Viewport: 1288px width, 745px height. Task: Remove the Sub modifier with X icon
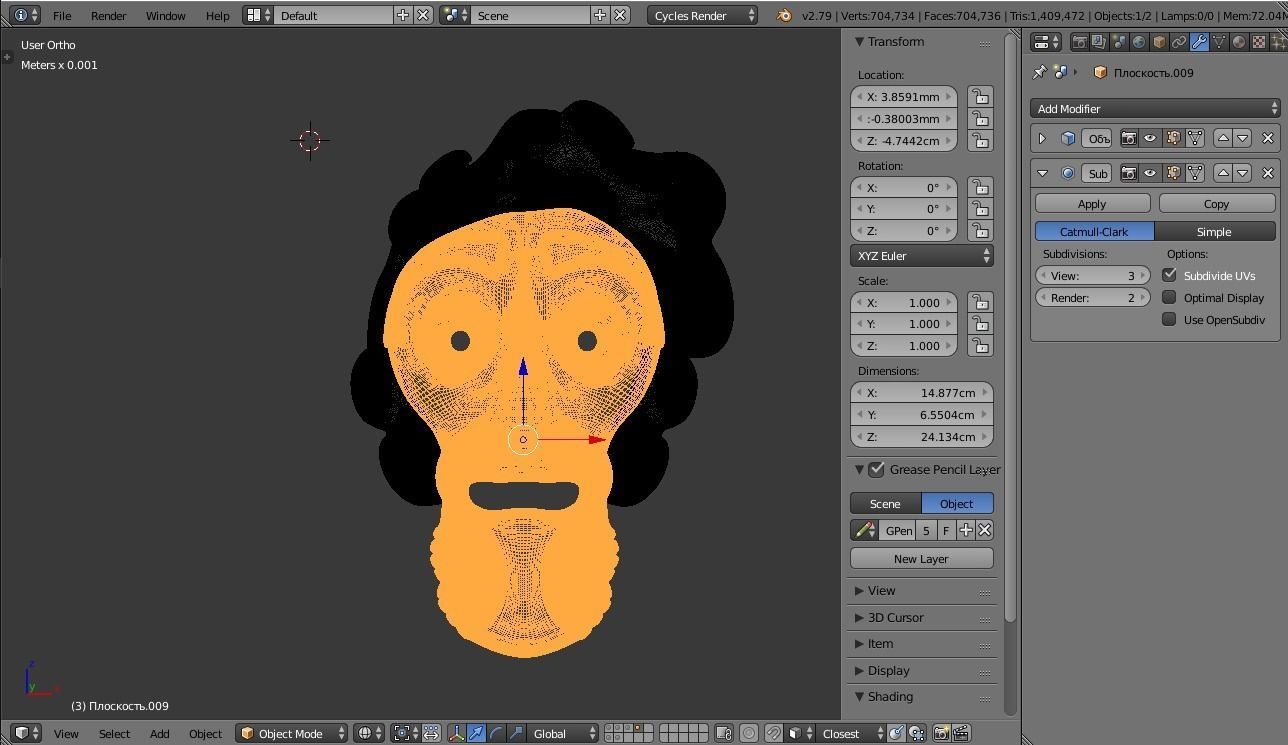(1268, 173)
